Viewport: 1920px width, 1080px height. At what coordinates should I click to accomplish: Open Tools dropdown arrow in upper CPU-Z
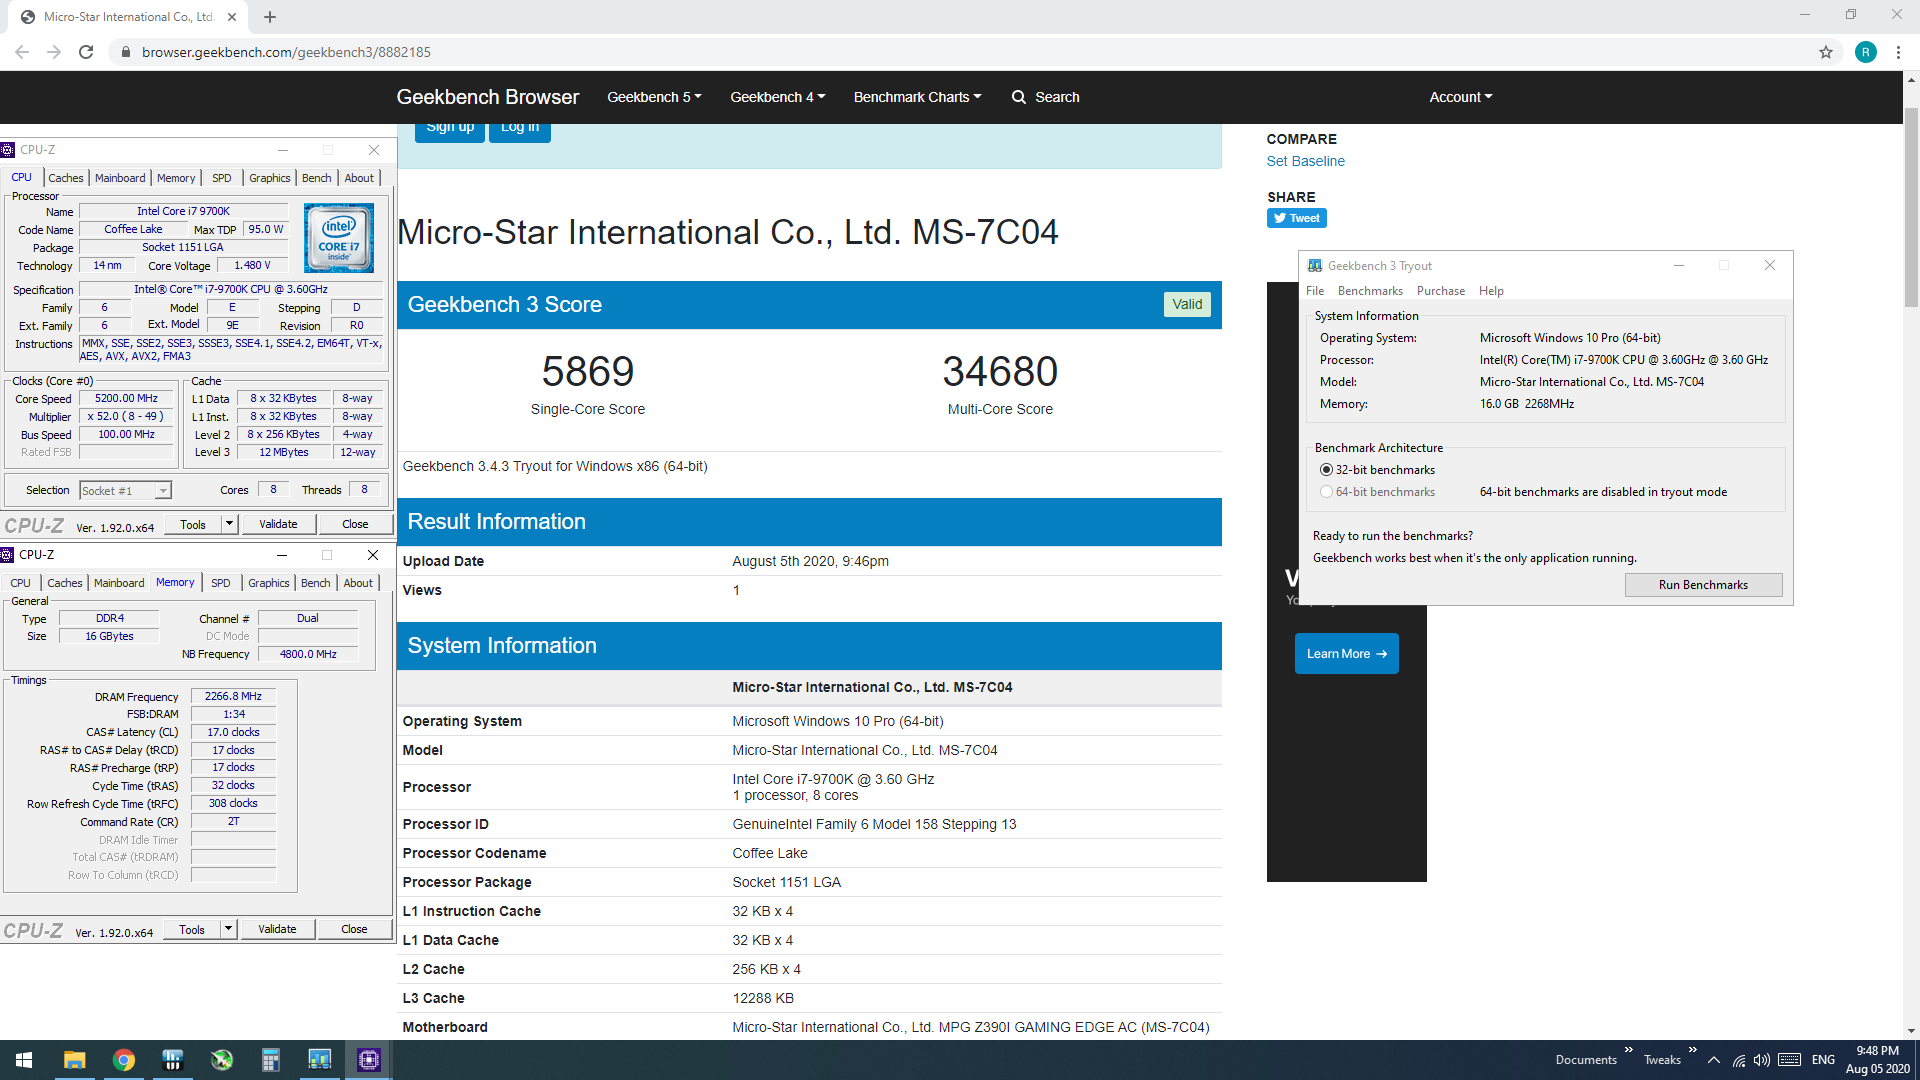click(229, 524)
